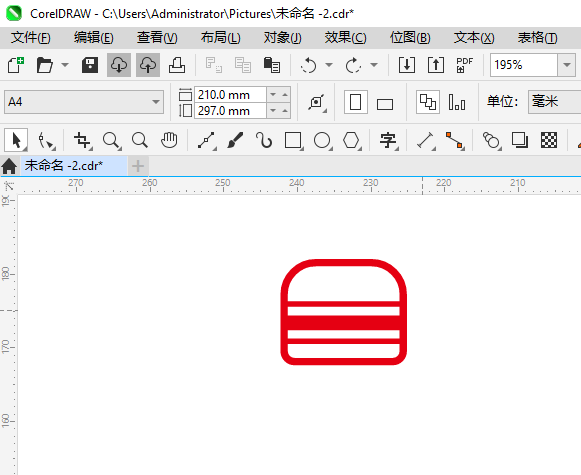
Task: Switch to the 未命名 -2.cdr tab
Action: pyautogui.click(x=73, y=166)
